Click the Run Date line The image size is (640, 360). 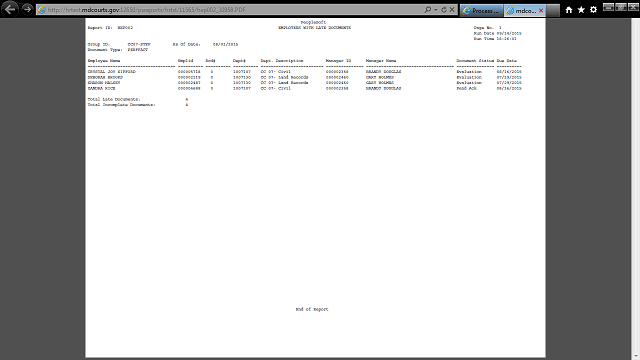[498, 33]
